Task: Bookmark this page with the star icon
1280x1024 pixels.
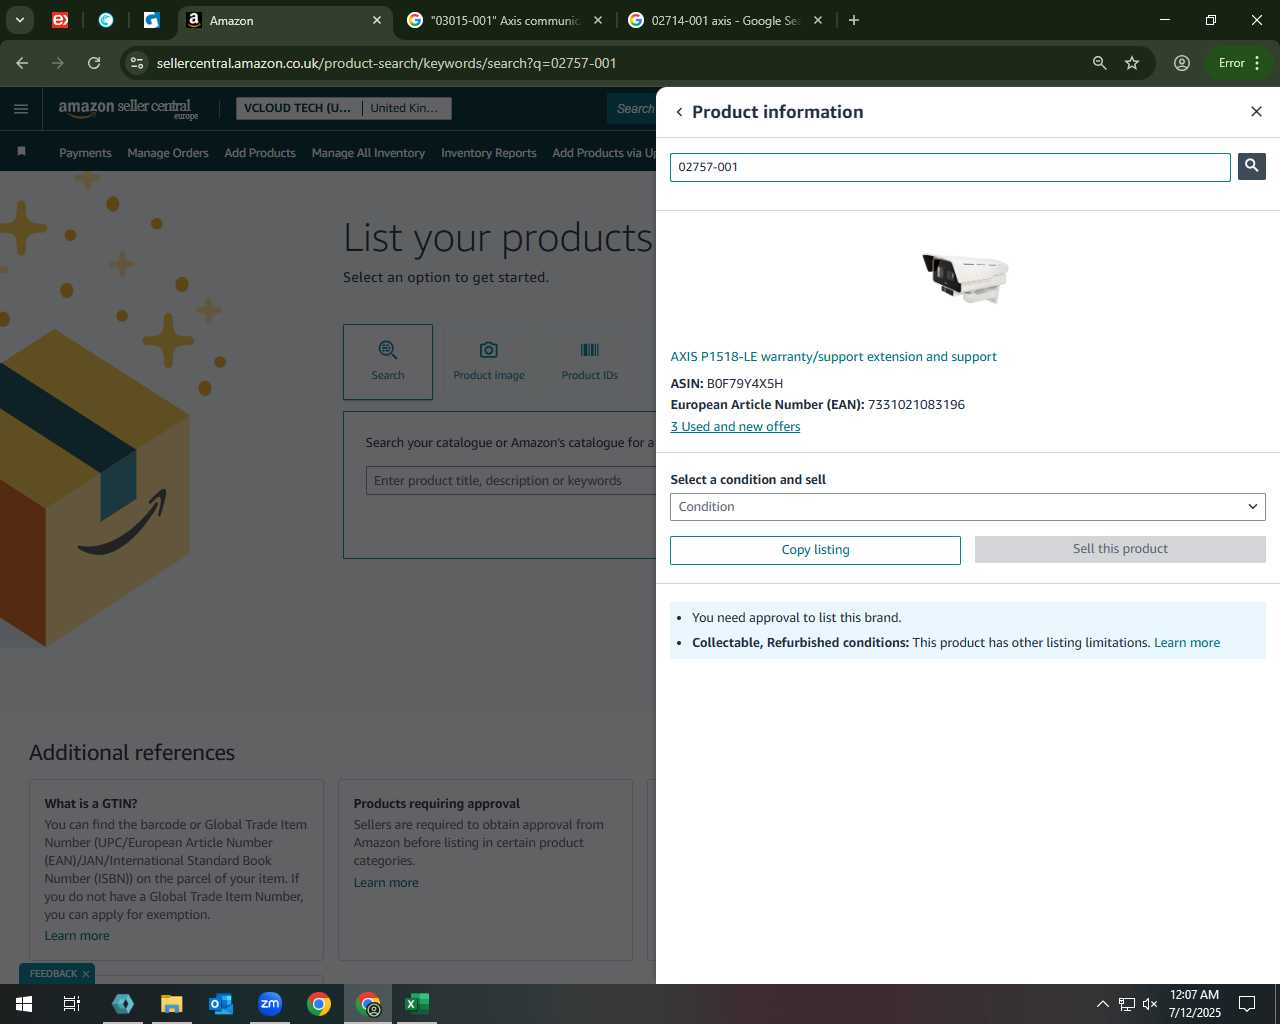Action: [x=1132, y=63]
